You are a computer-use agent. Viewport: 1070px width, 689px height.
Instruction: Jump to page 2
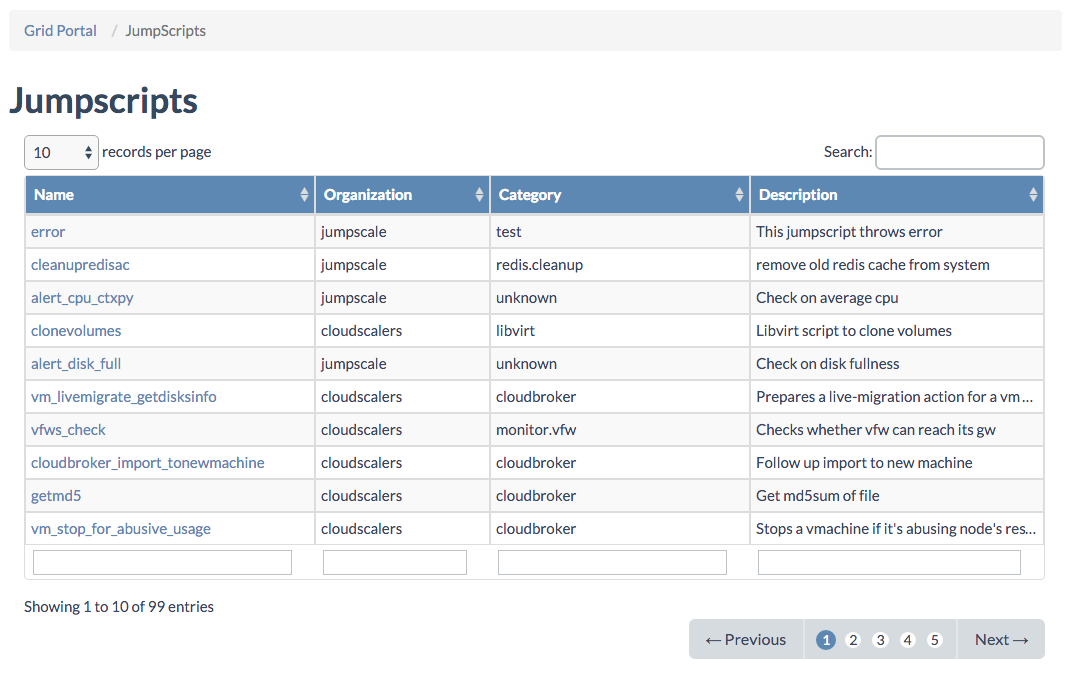(853, 640)
